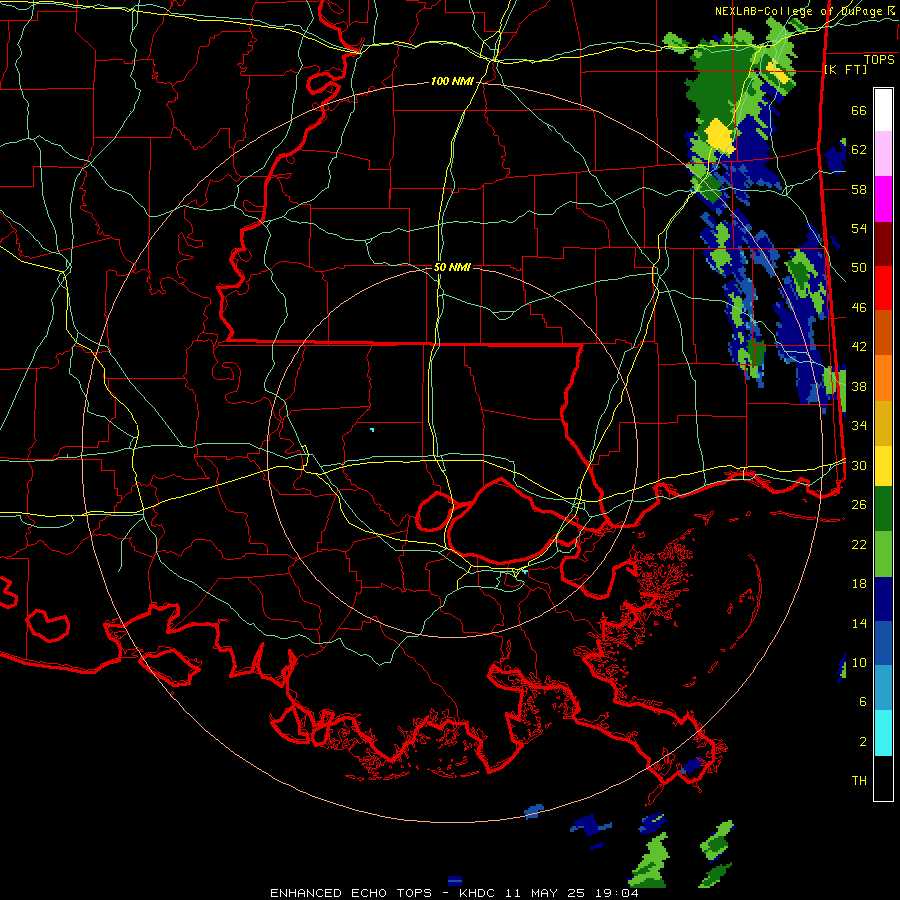Click the [K FT] units label

(845, 69)
